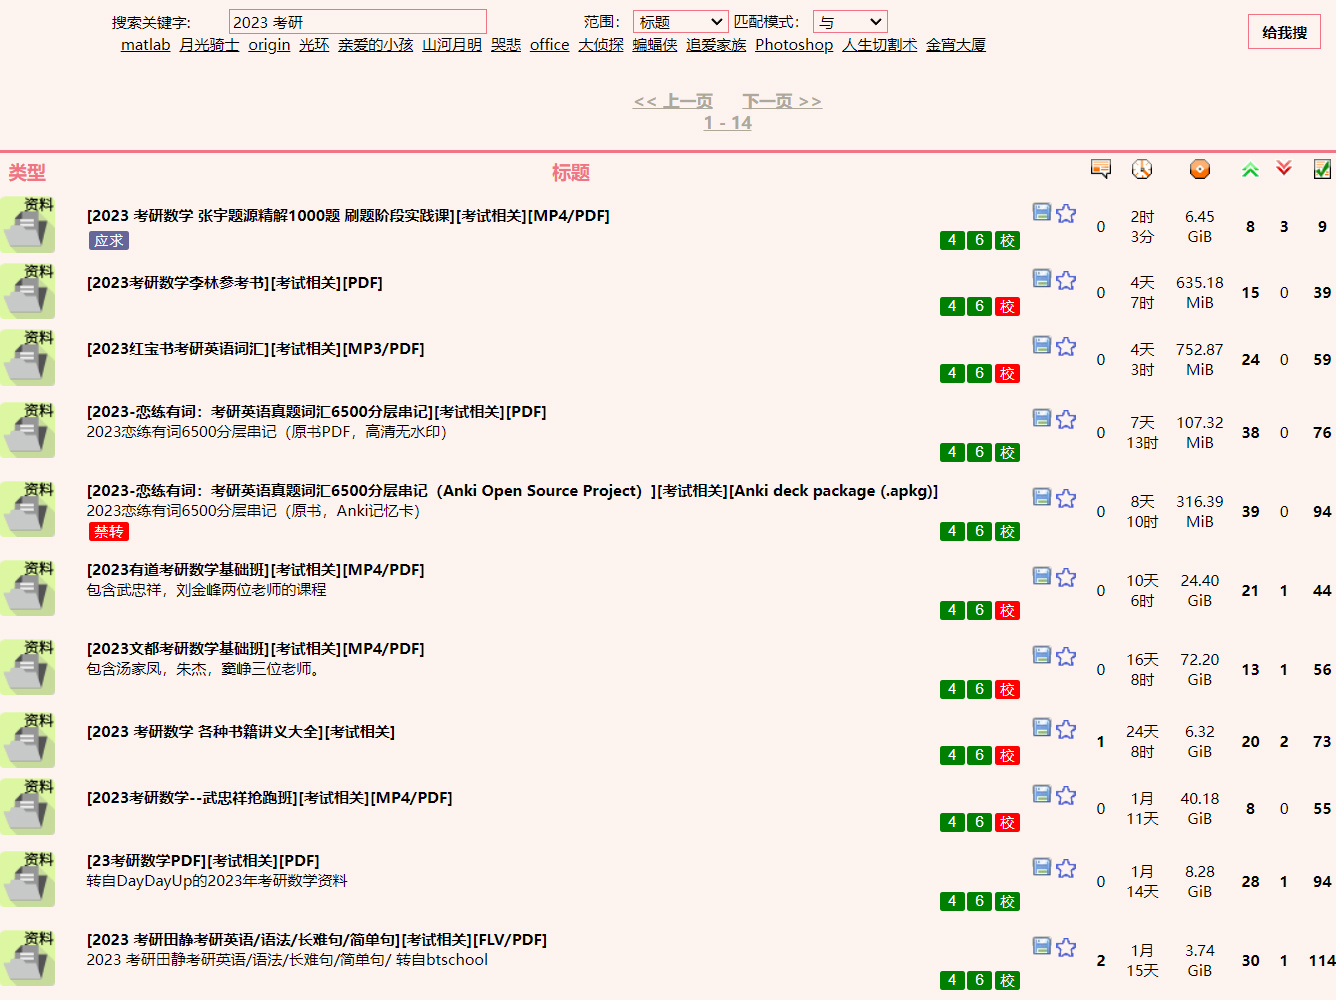Sort by size disc icon
This screenshot has height=1000, width=1336.
pos(1199,169)
